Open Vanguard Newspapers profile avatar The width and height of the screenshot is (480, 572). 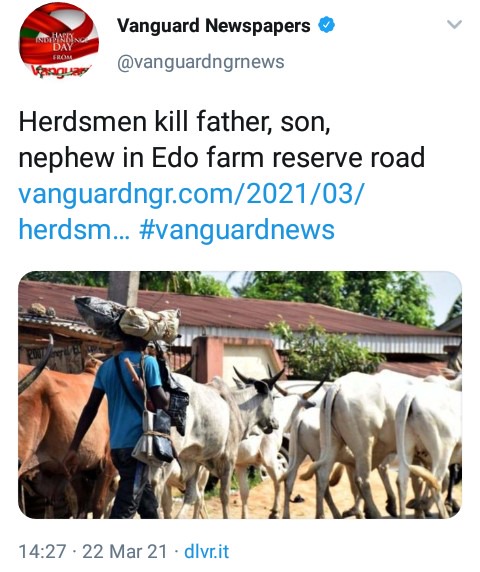[59, 41]
